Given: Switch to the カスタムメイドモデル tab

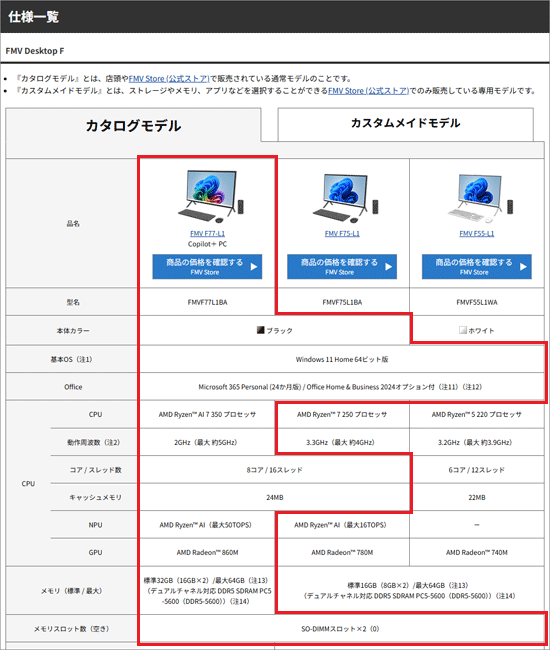Looking at the screenshot, I should pos(405,124).
